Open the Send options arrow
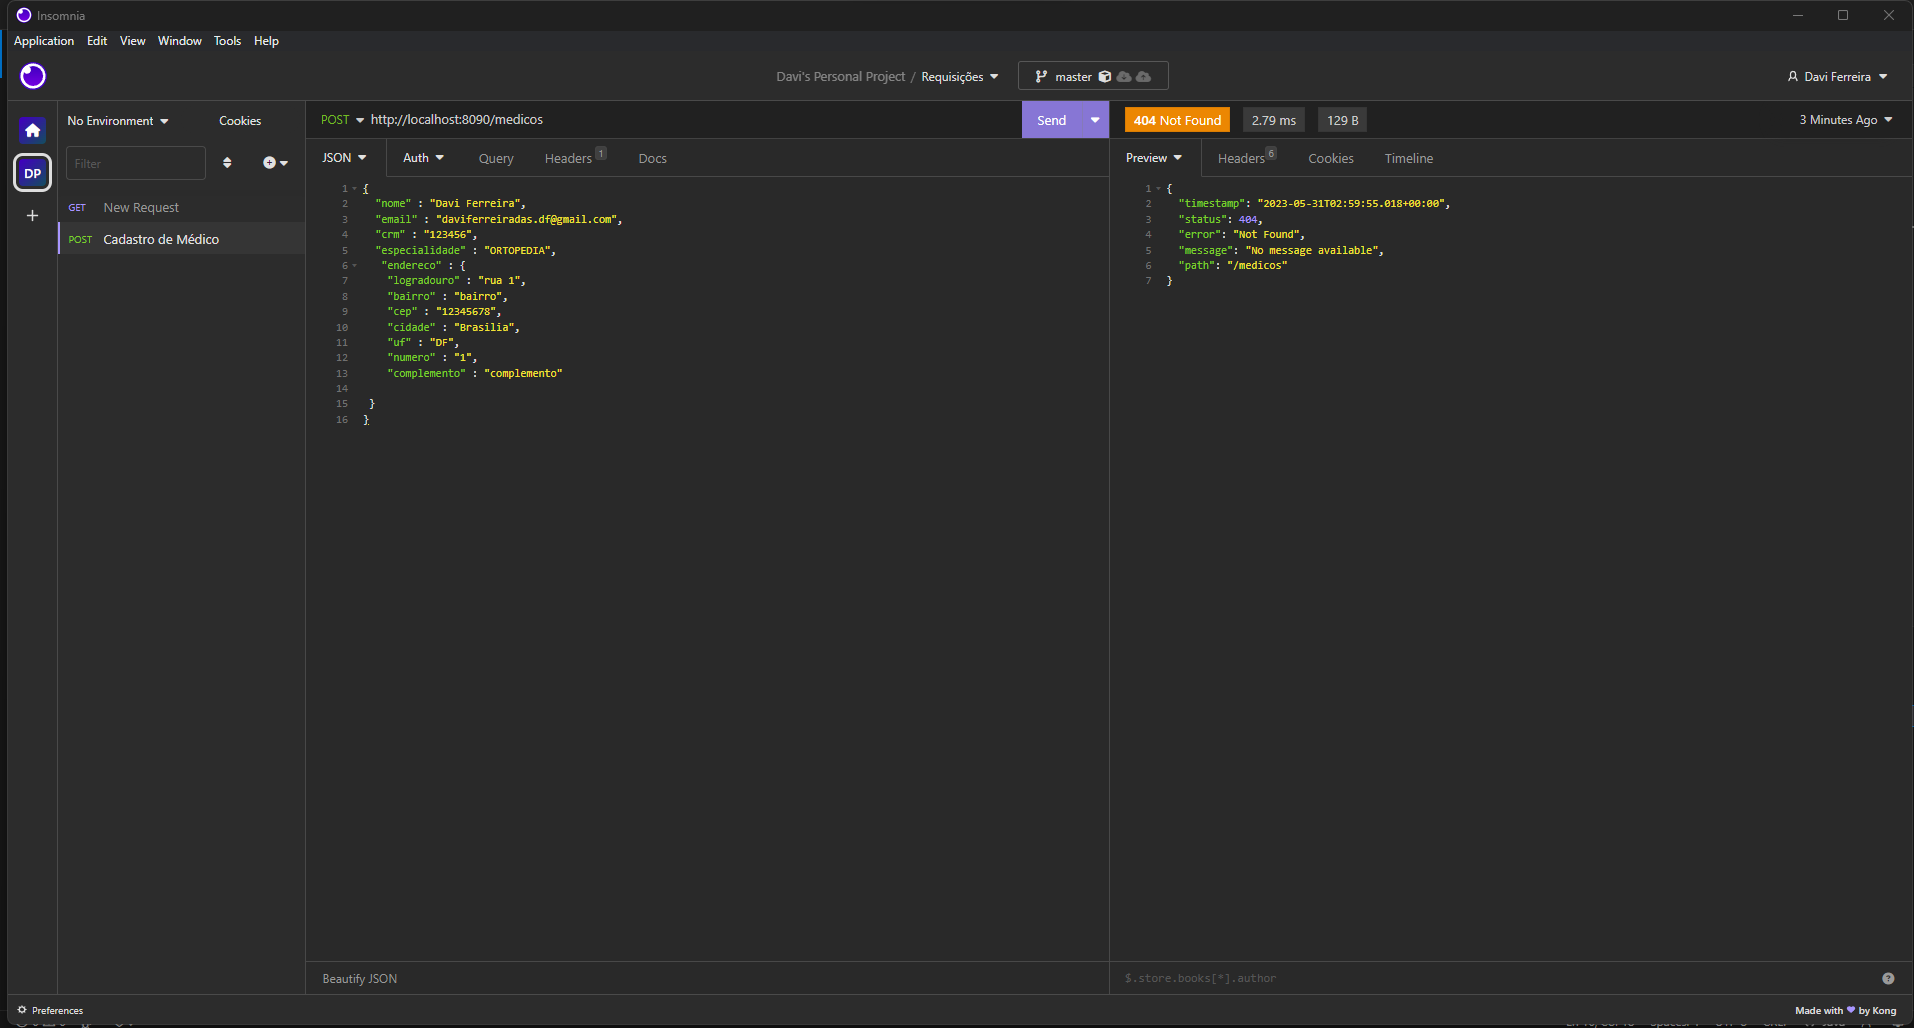The height and width of the screenshot is (1028, 1914). coord(1095,120)
